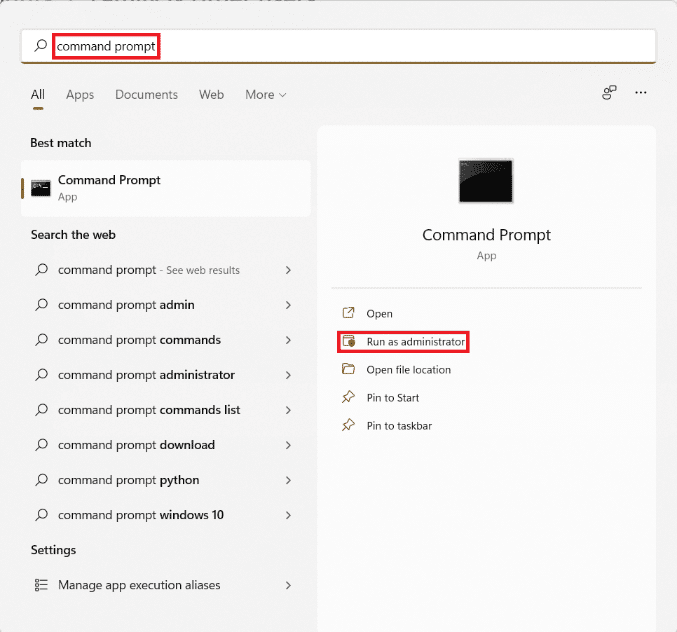Switch to the Documents tab
The image size is (677, 632).
click(x=146, y=95)
